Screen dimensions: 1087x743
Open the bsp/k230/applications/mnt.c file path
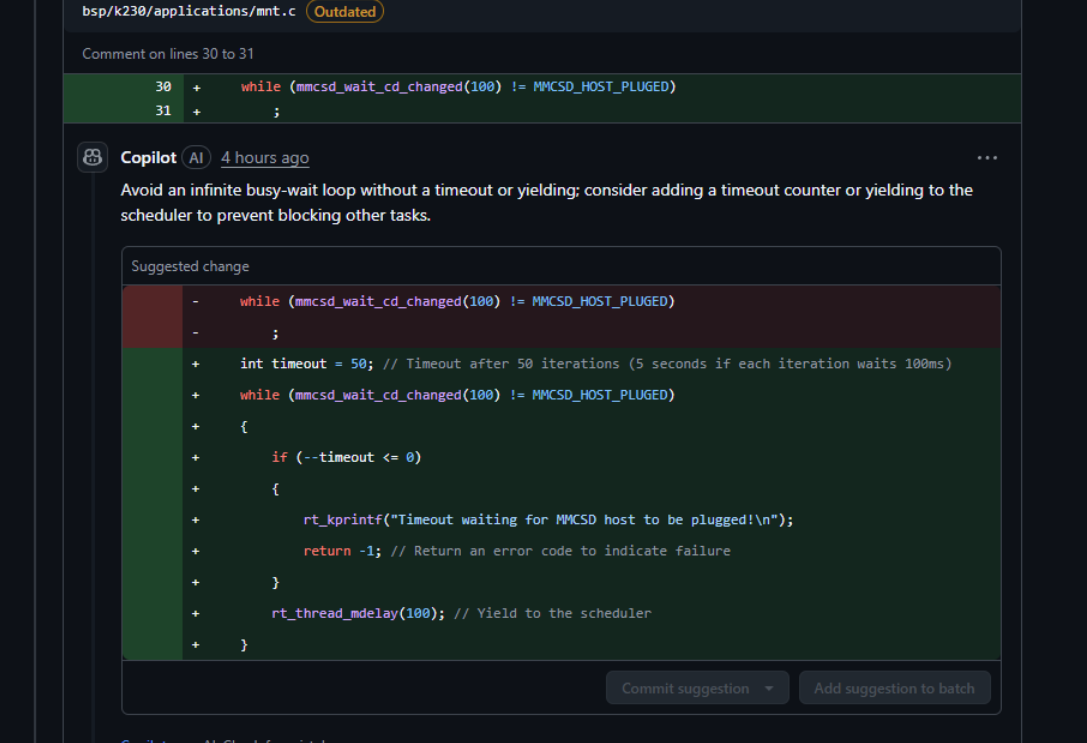point(189,11)
